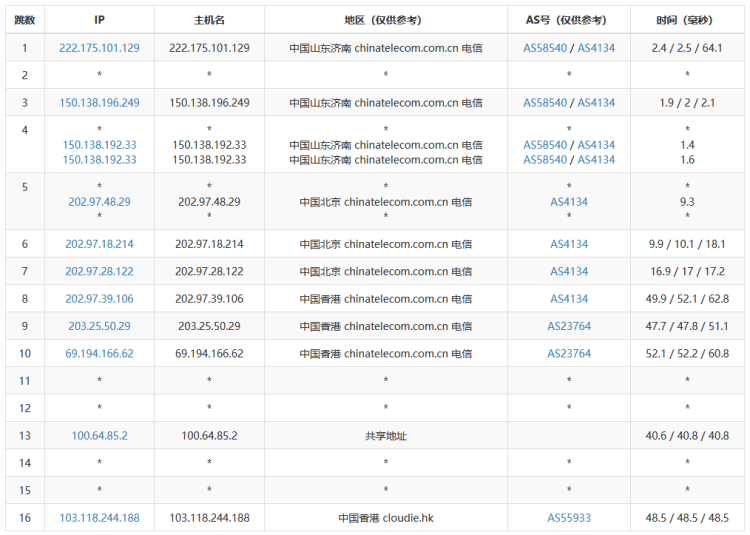This screenshot has width=750, height=535.
Task: Click the blue 150.138.196.249 IP link
Action: [x=99, y=103]
